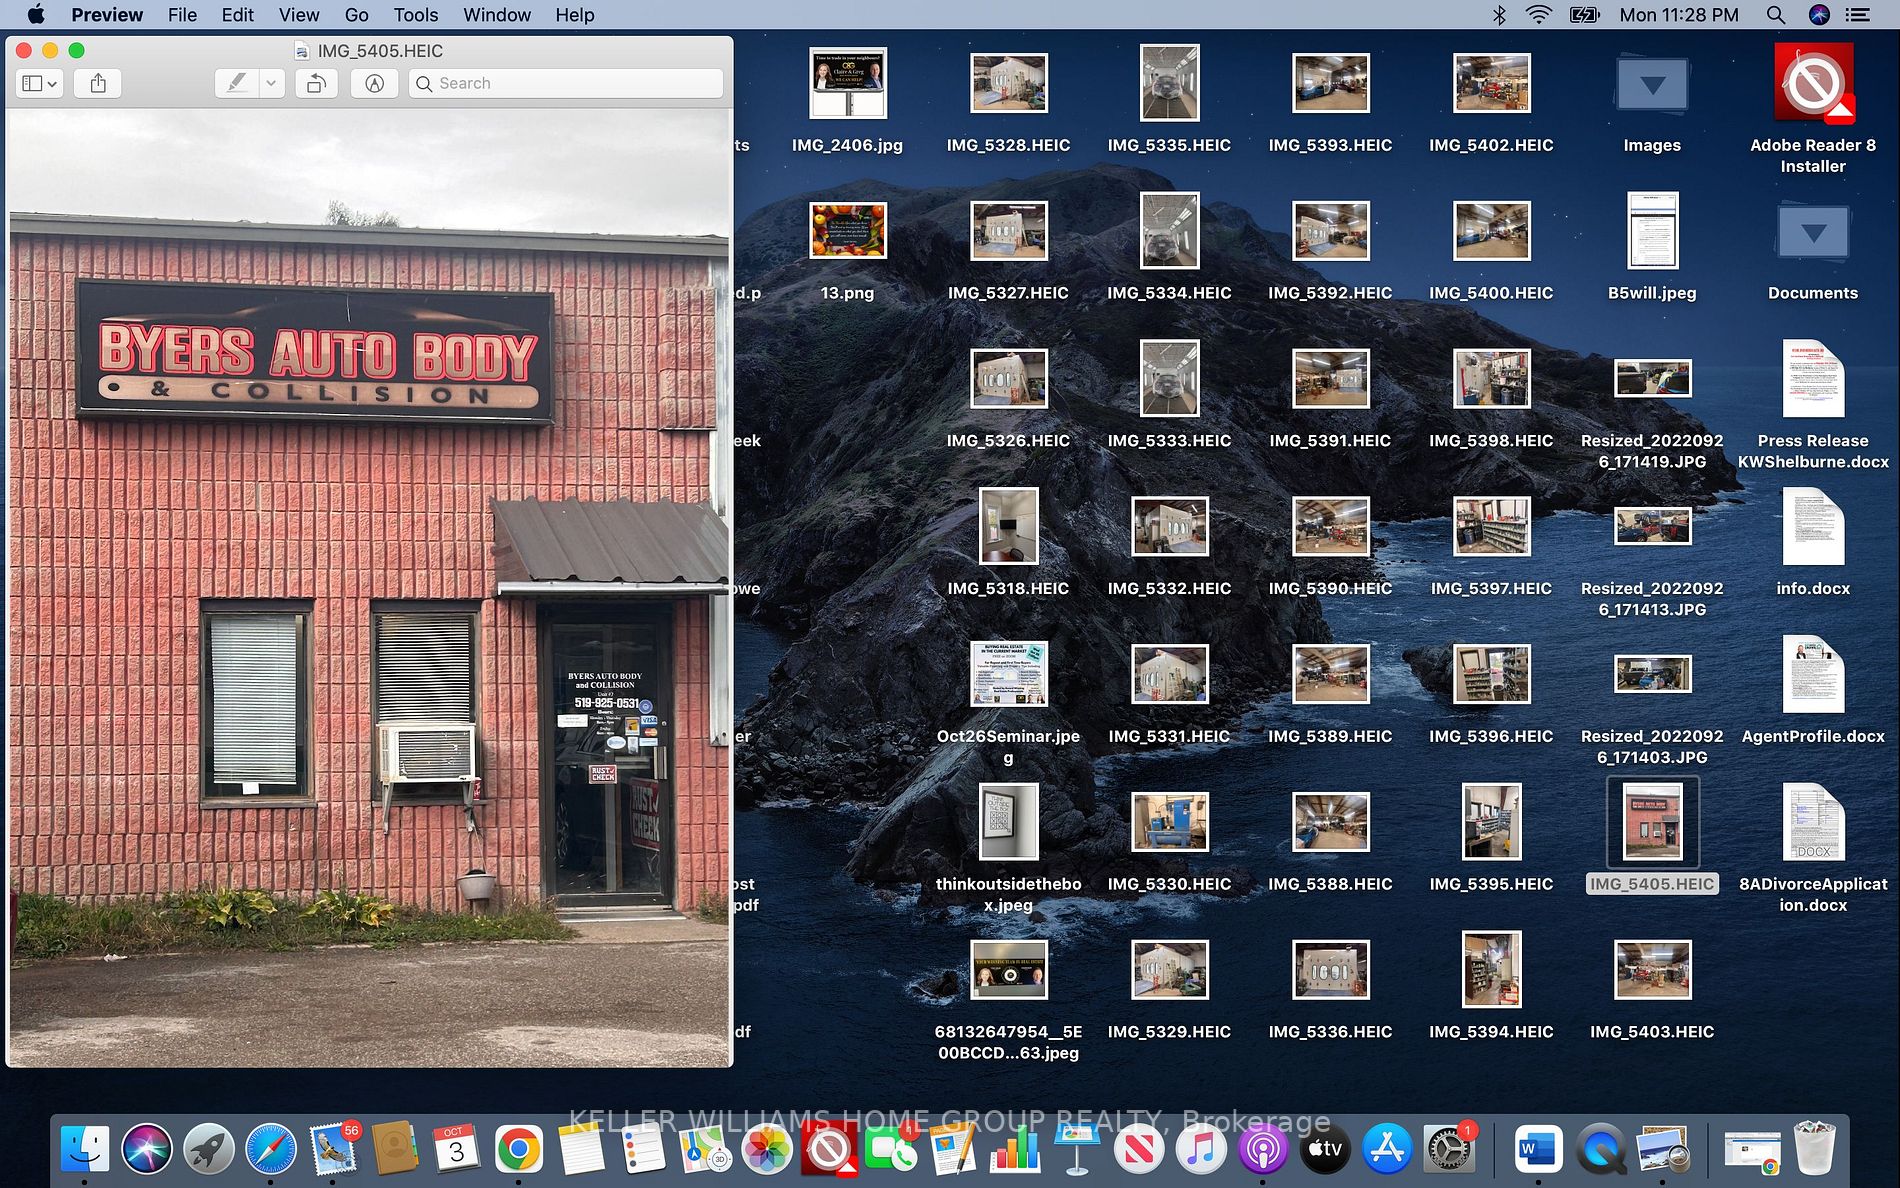The image size is (1900, 1188).
Task: Open FaceTime from the Dock
Action: (890, 1150)
